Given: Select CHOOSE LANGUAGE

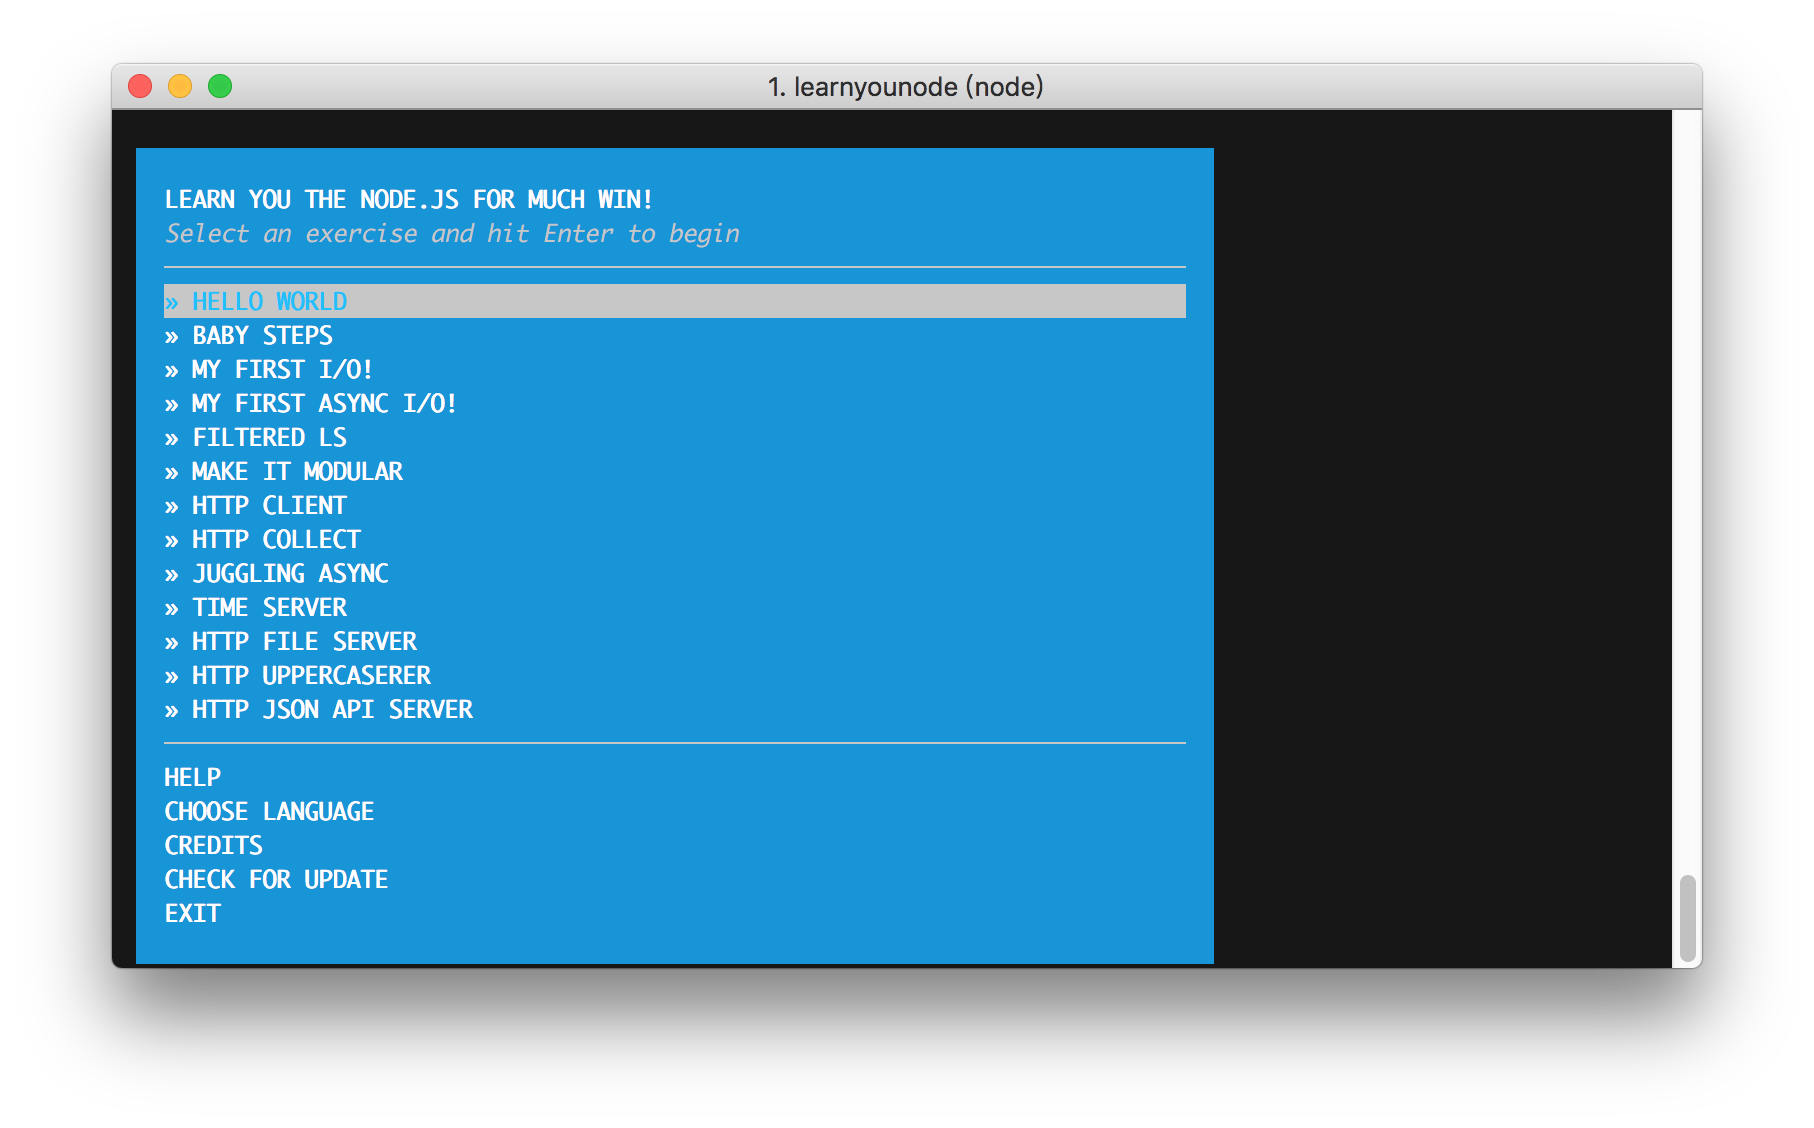Looking at the screenshot, I should click(269, 811).
